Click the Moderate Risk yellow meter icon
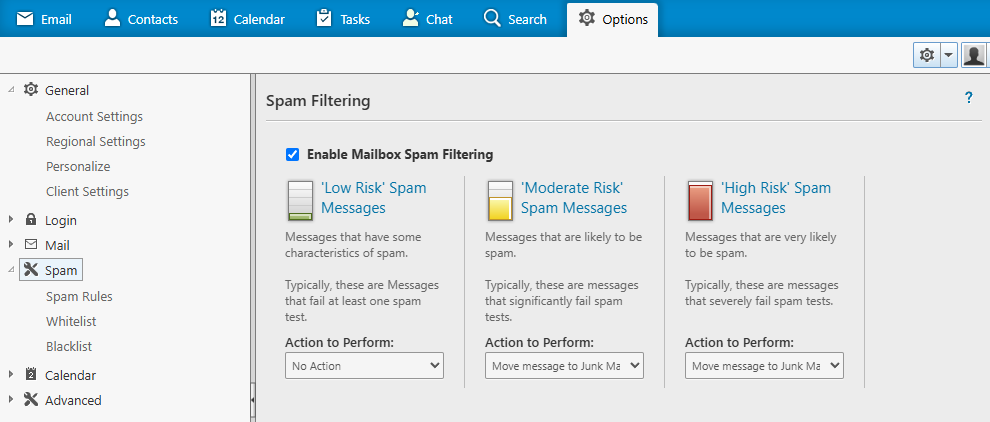This screenshot has width=990, height=422. click(x=500, y=200)
